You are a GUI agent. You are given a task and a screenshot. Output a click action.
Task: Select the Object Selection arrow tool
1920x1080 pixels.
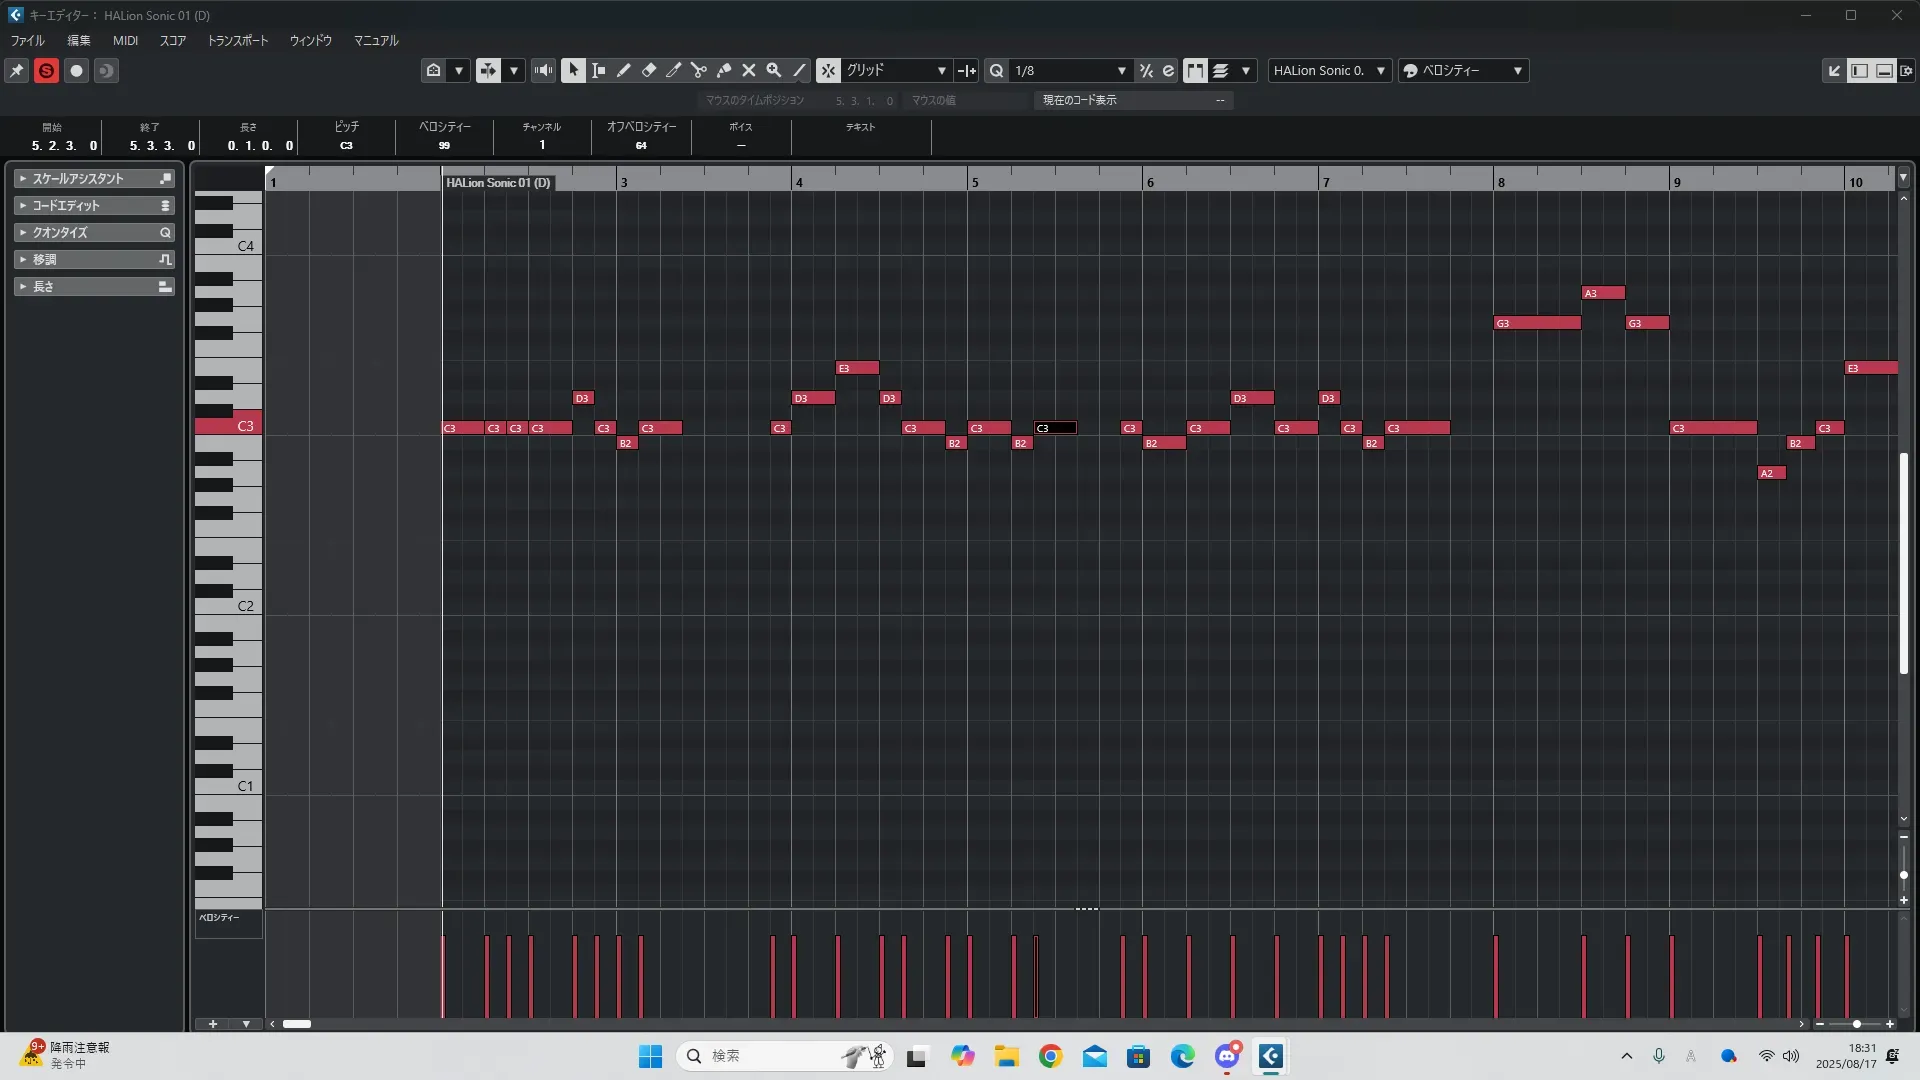pyautogui.click(x=573, y=70)
